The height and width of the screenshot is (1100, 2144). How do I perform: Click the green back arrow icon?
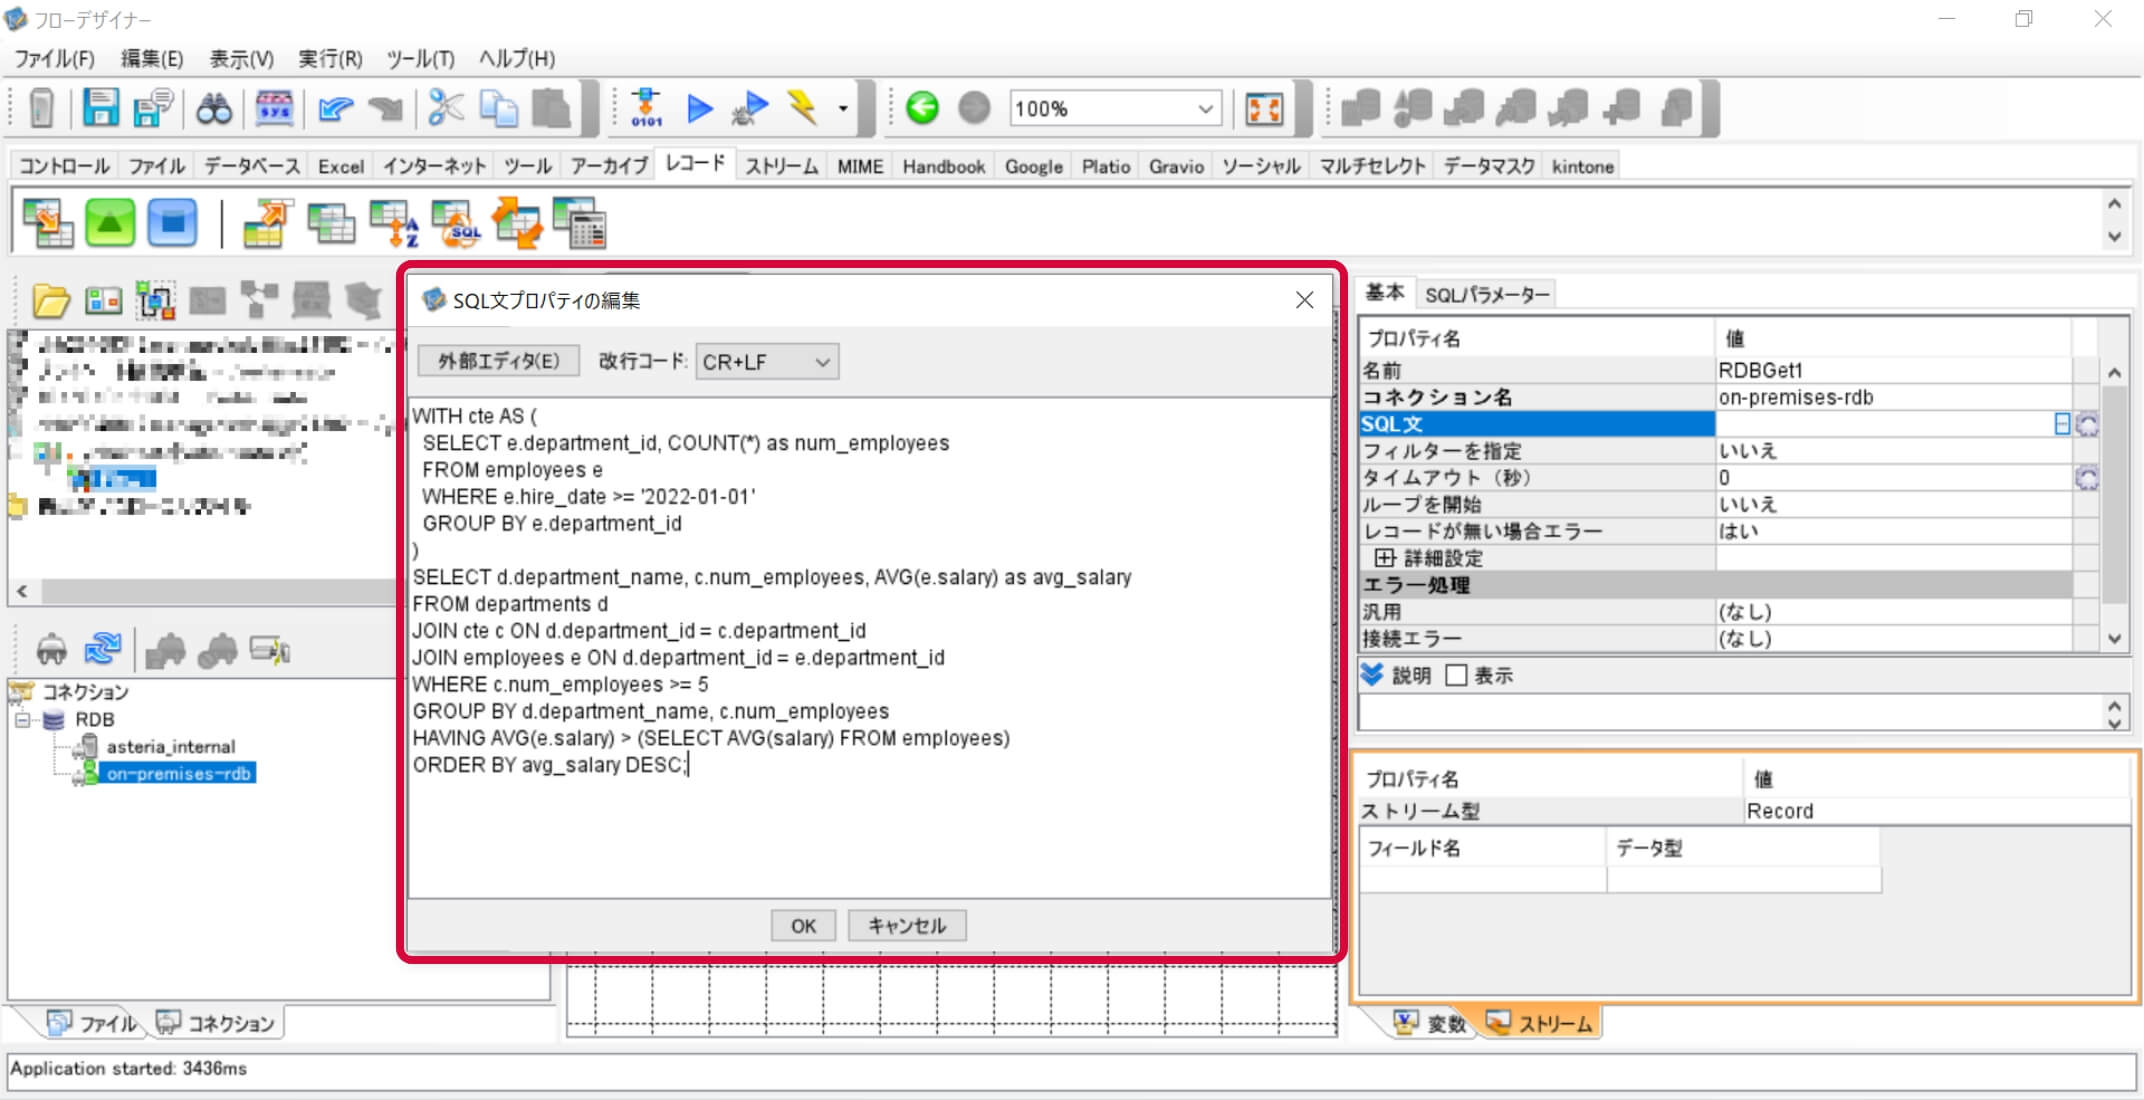[922, 108]
